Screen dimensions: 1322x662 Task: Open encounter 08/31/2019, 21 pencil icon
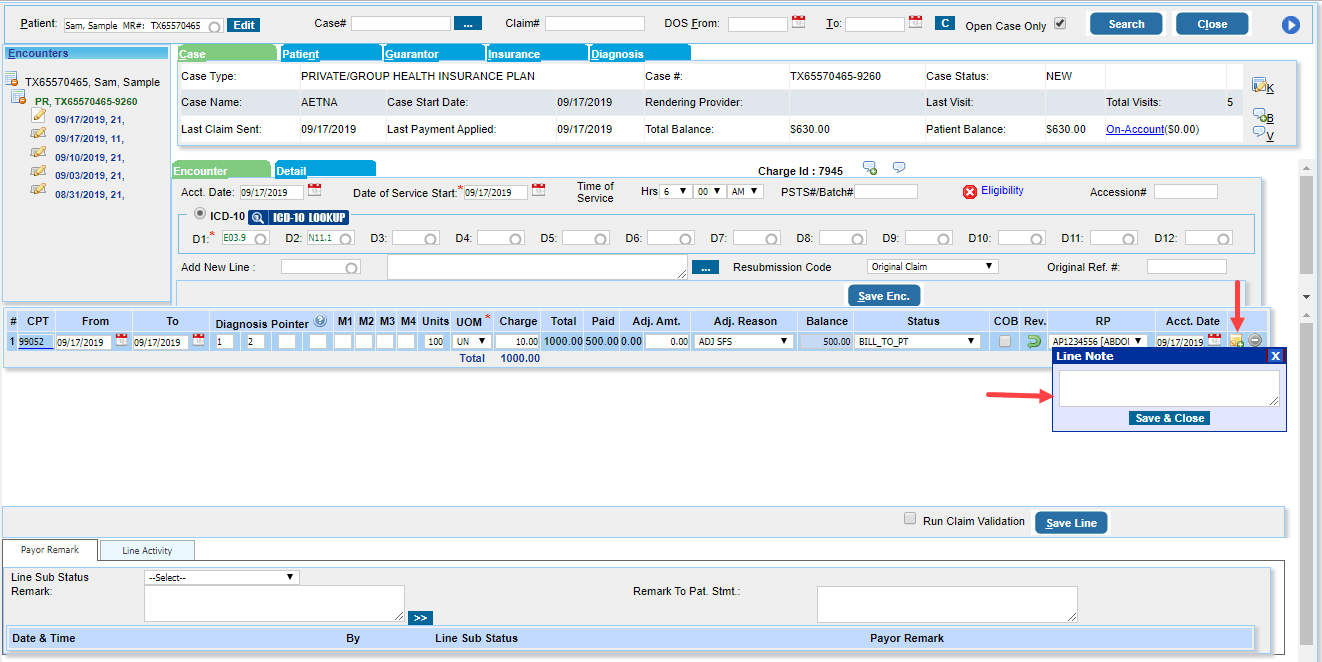(39, 188)
